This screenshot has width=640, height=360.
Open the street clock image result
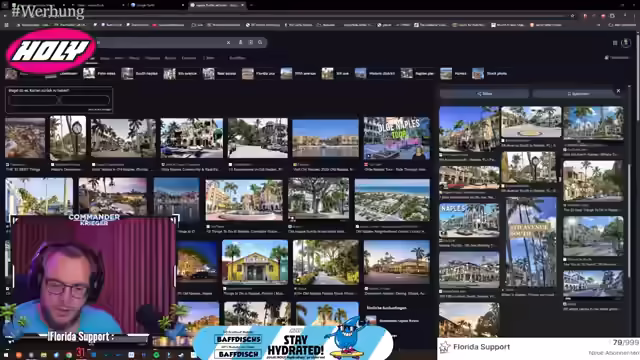pyautogui.click(x=68, y=138)
